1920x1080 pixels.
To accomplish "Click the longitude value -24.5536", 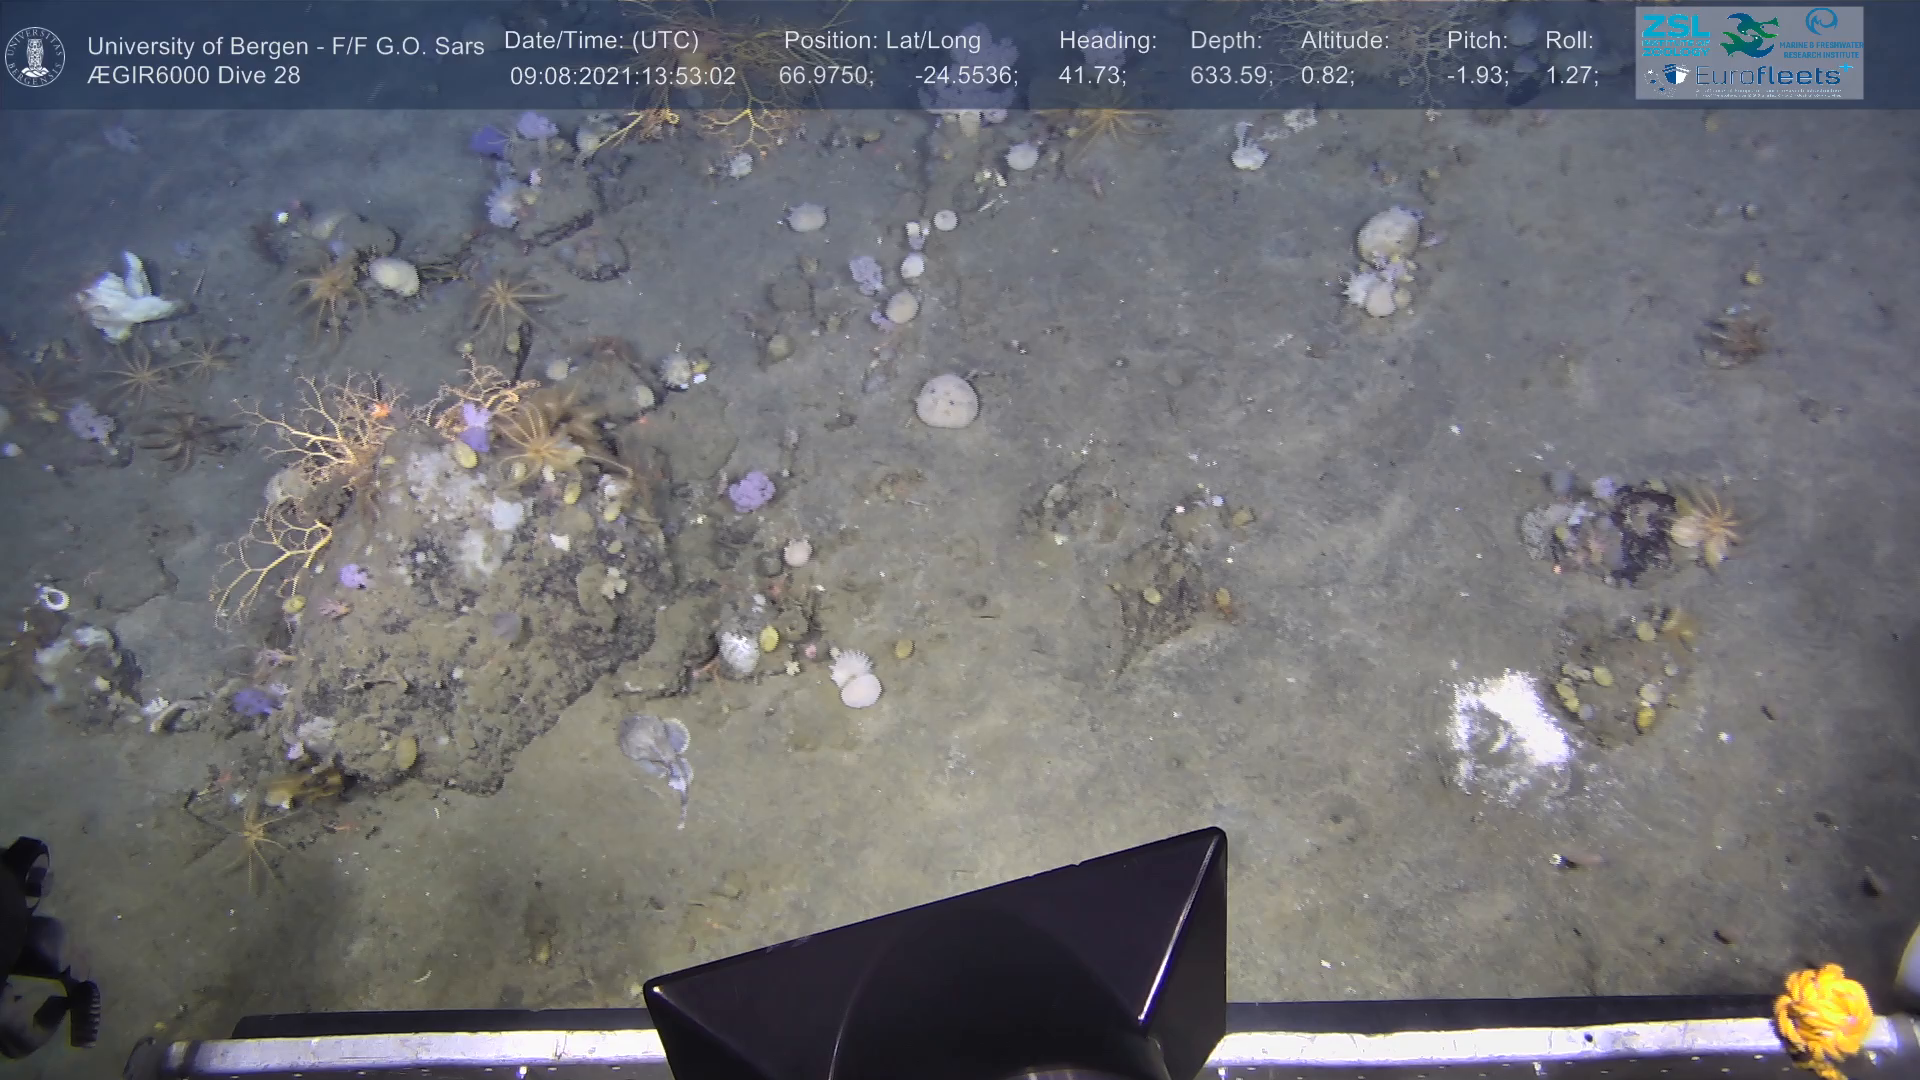I will [965, 76].
